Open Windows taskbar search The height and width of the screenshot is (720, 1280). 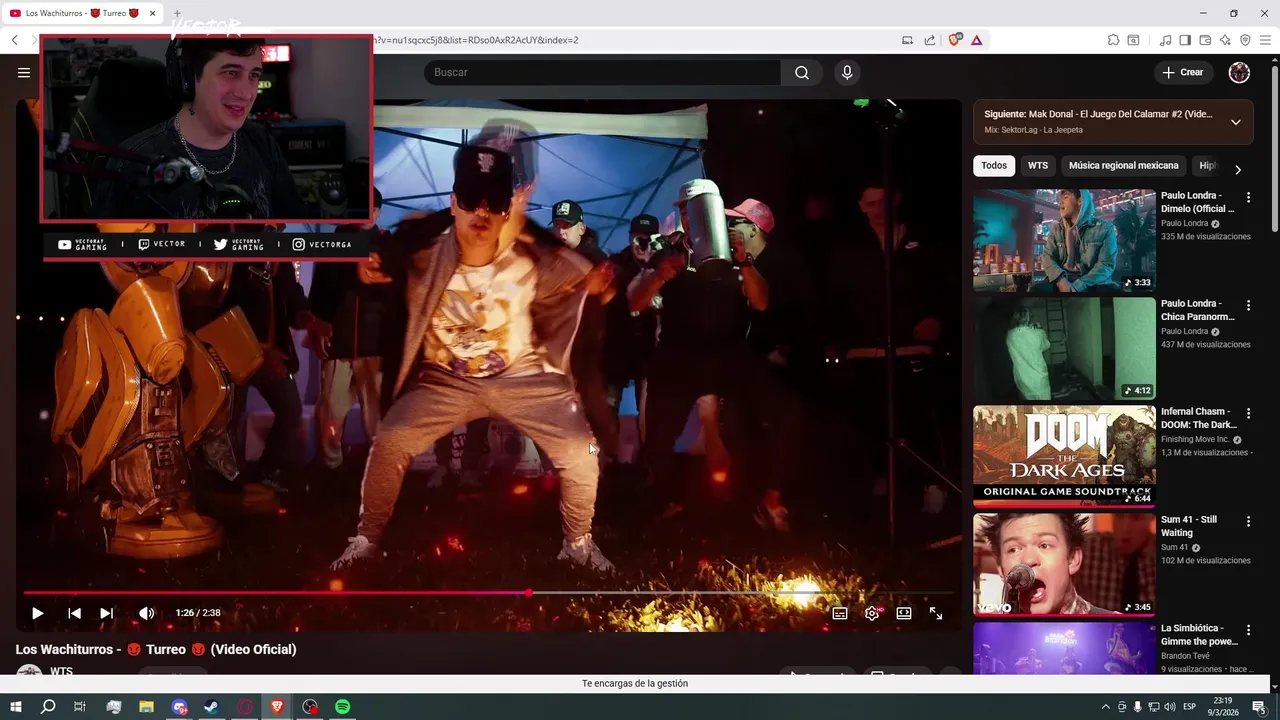pyautogui.click(x=48, y=707)
